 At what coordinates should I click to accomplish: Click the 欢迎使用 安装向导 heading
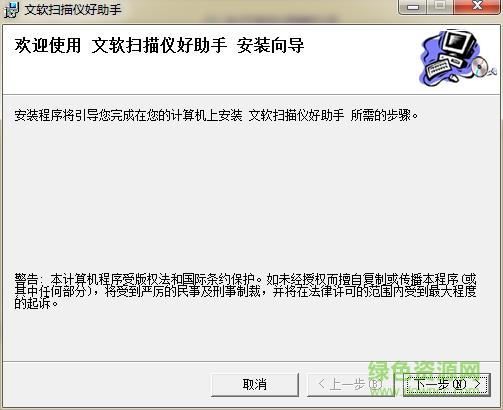click(159, 46)
